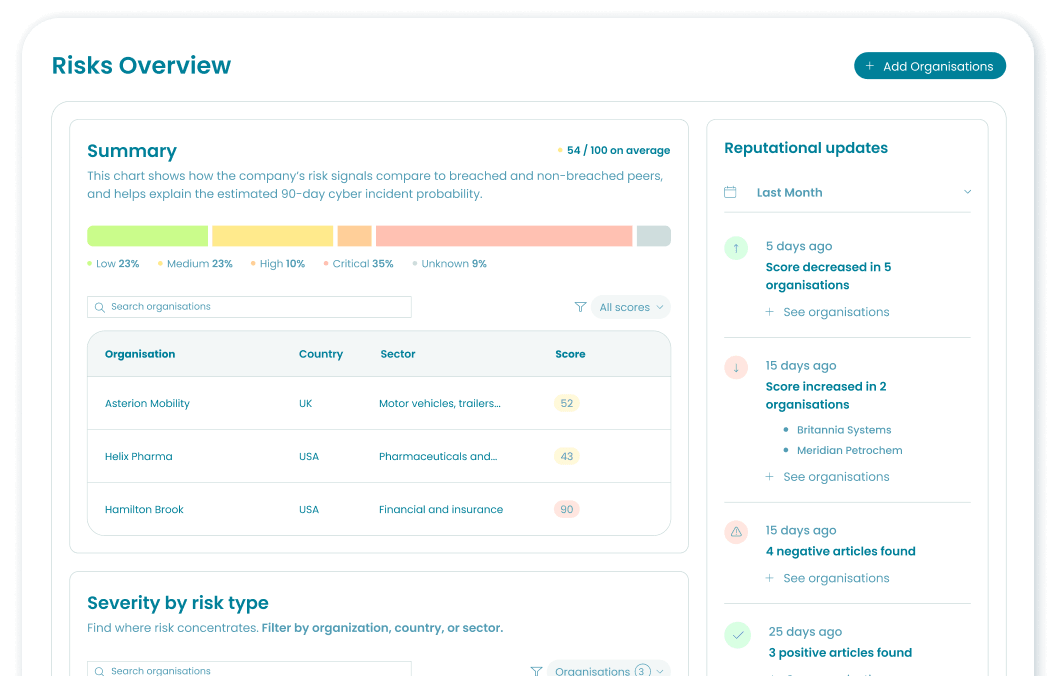Screen dimensions: 1058x676
Task: Click the green checkmark icon for positive articles
Action: (x=737, y=635)
